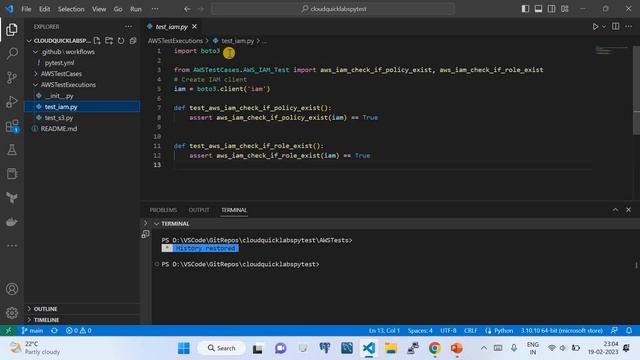
Task: Open the Selection menu
Action: (71, 9)
